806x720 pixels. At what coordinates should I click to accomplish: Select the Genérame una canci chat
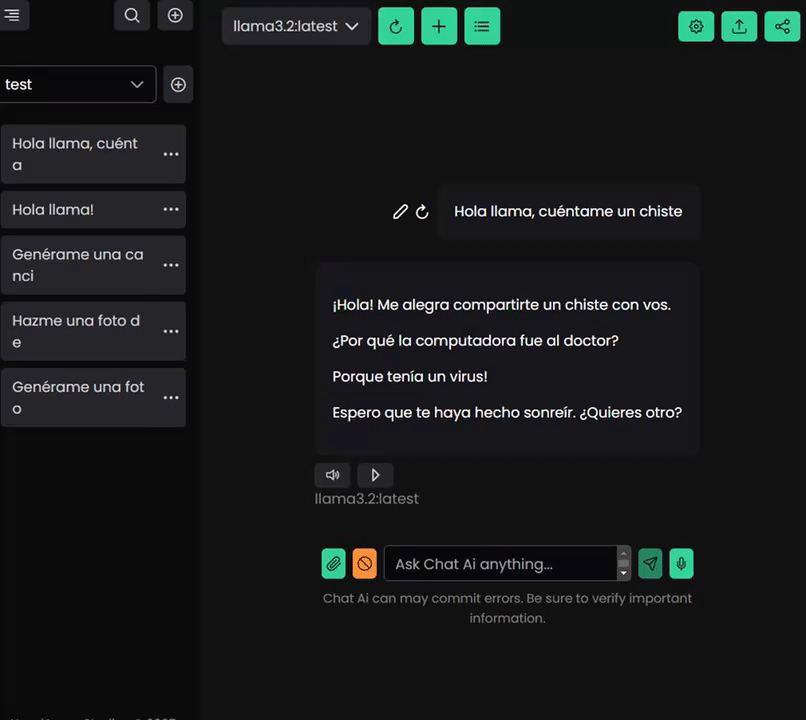click(78, 265)
